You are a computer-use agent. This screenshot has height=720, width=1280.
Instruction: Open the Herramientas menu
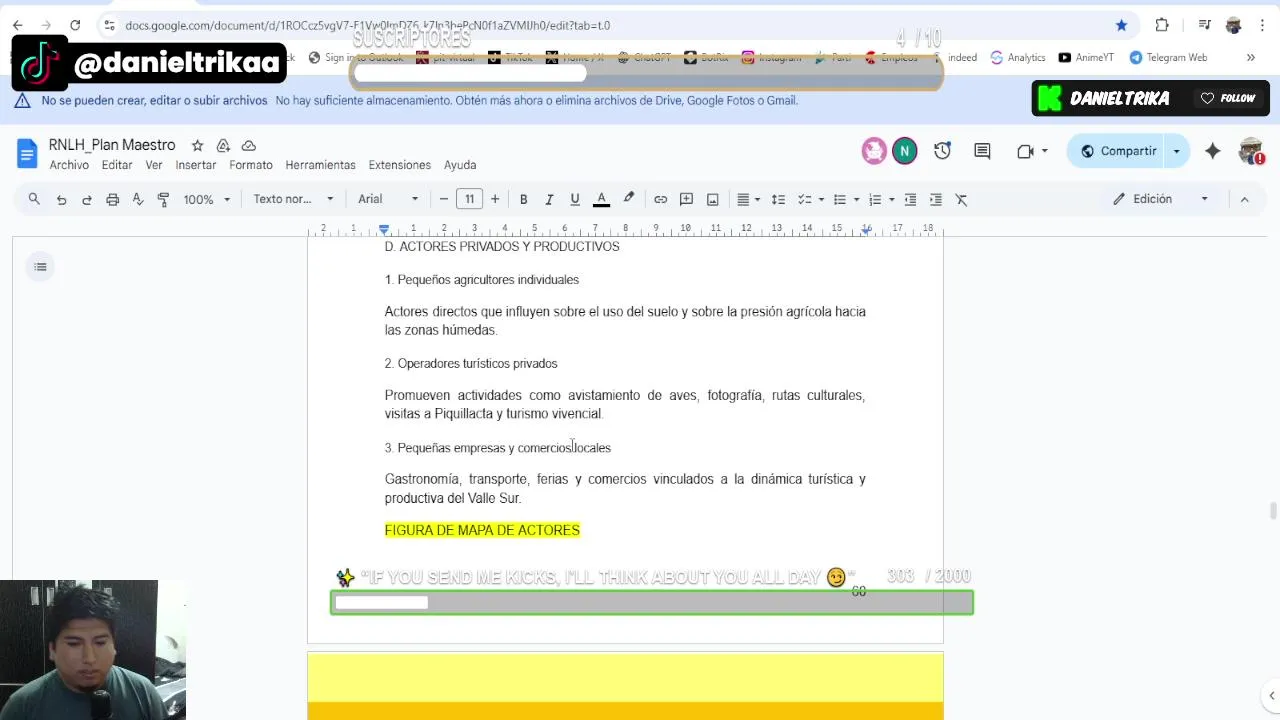[320, 165]
